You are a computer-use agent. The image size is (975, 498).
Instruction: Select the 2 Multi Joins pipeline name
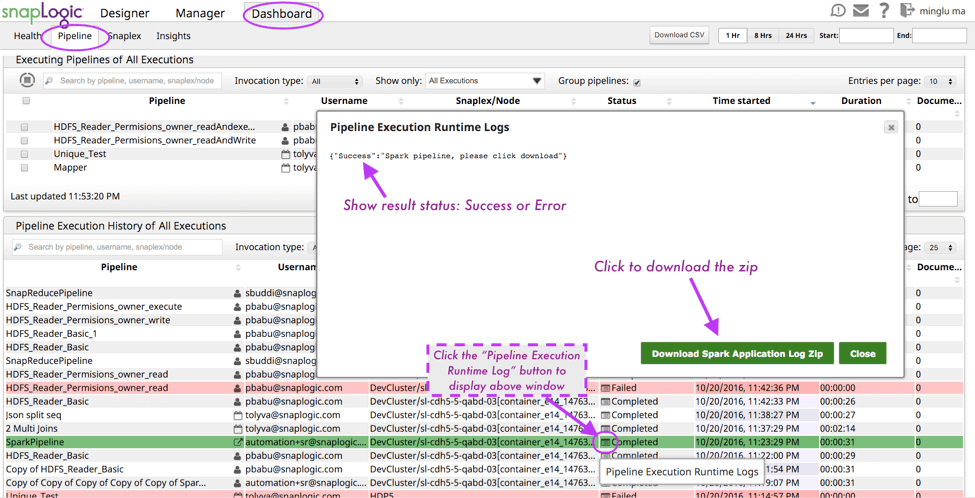coord(30,429)
